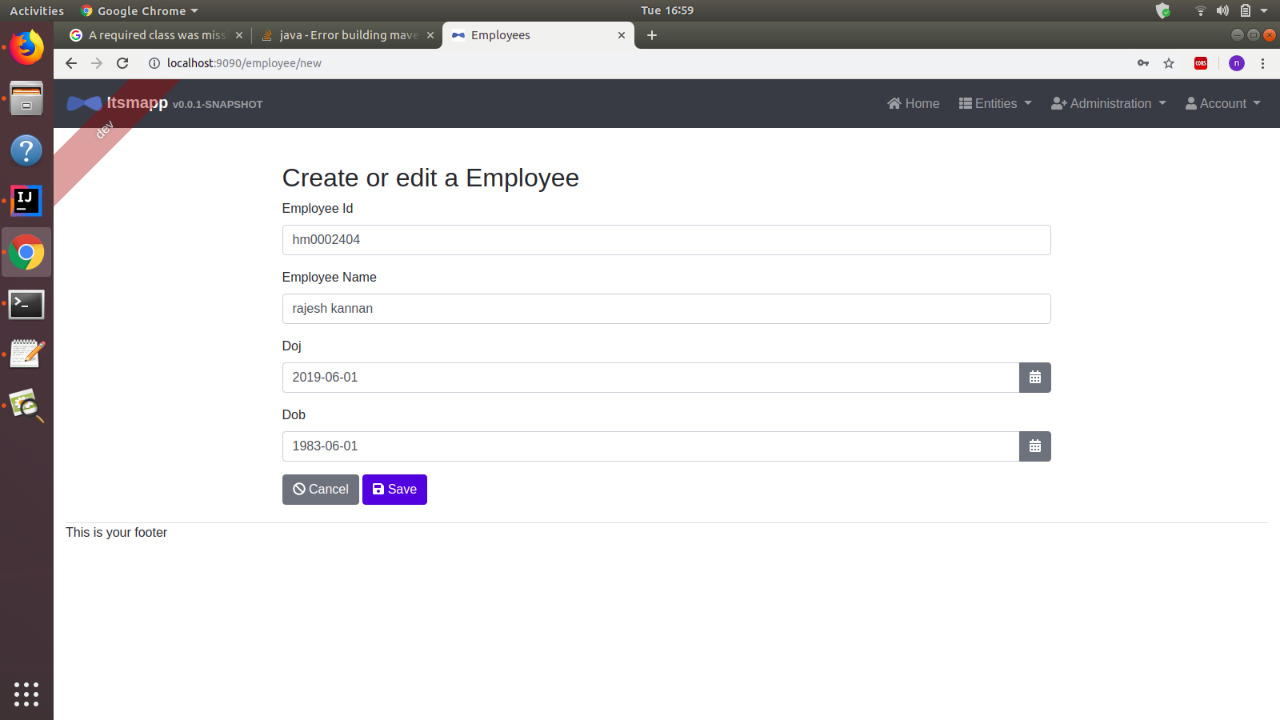The width and height of the screenshot is (1280, 720).
Task: Open the Google Chrome app menu
Action: (x=139, y=10)
